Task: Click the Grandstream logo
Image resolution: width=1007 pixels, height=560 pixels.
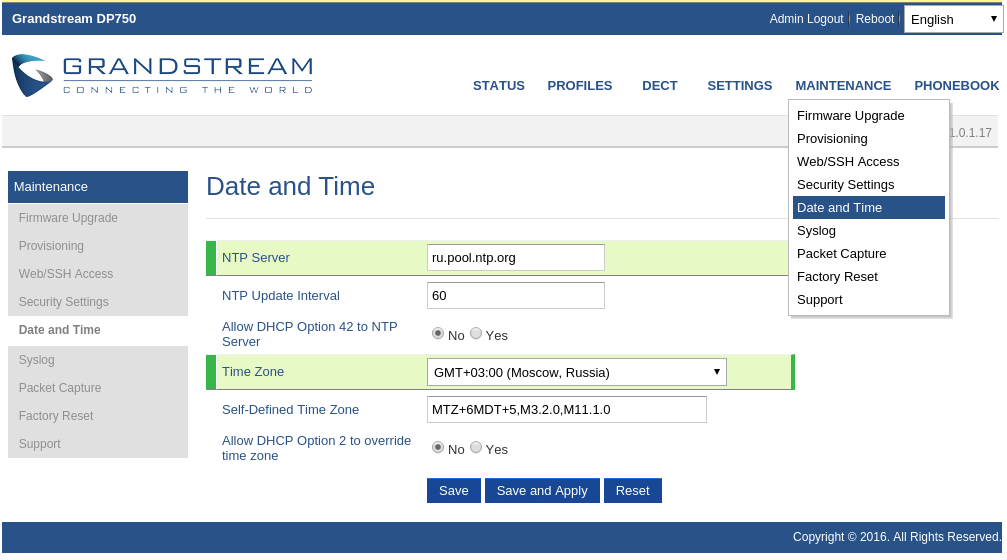Action: [x=162, y=75]
